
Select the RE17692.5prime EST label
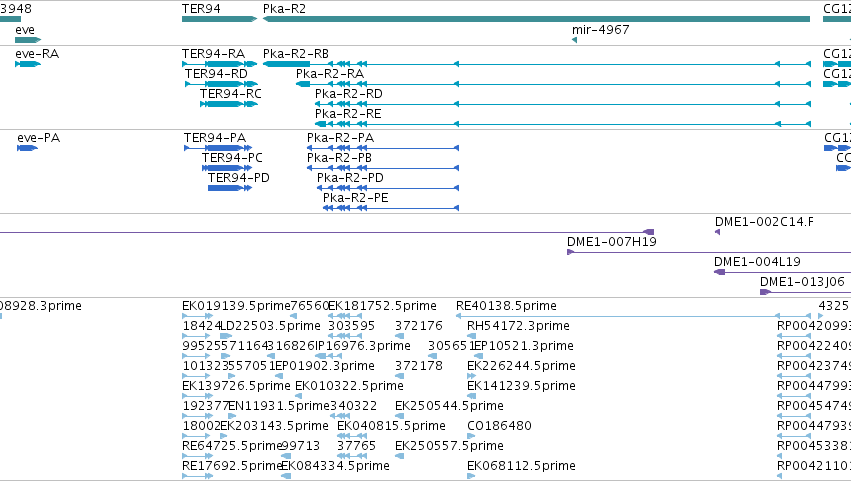coord(232,467)
